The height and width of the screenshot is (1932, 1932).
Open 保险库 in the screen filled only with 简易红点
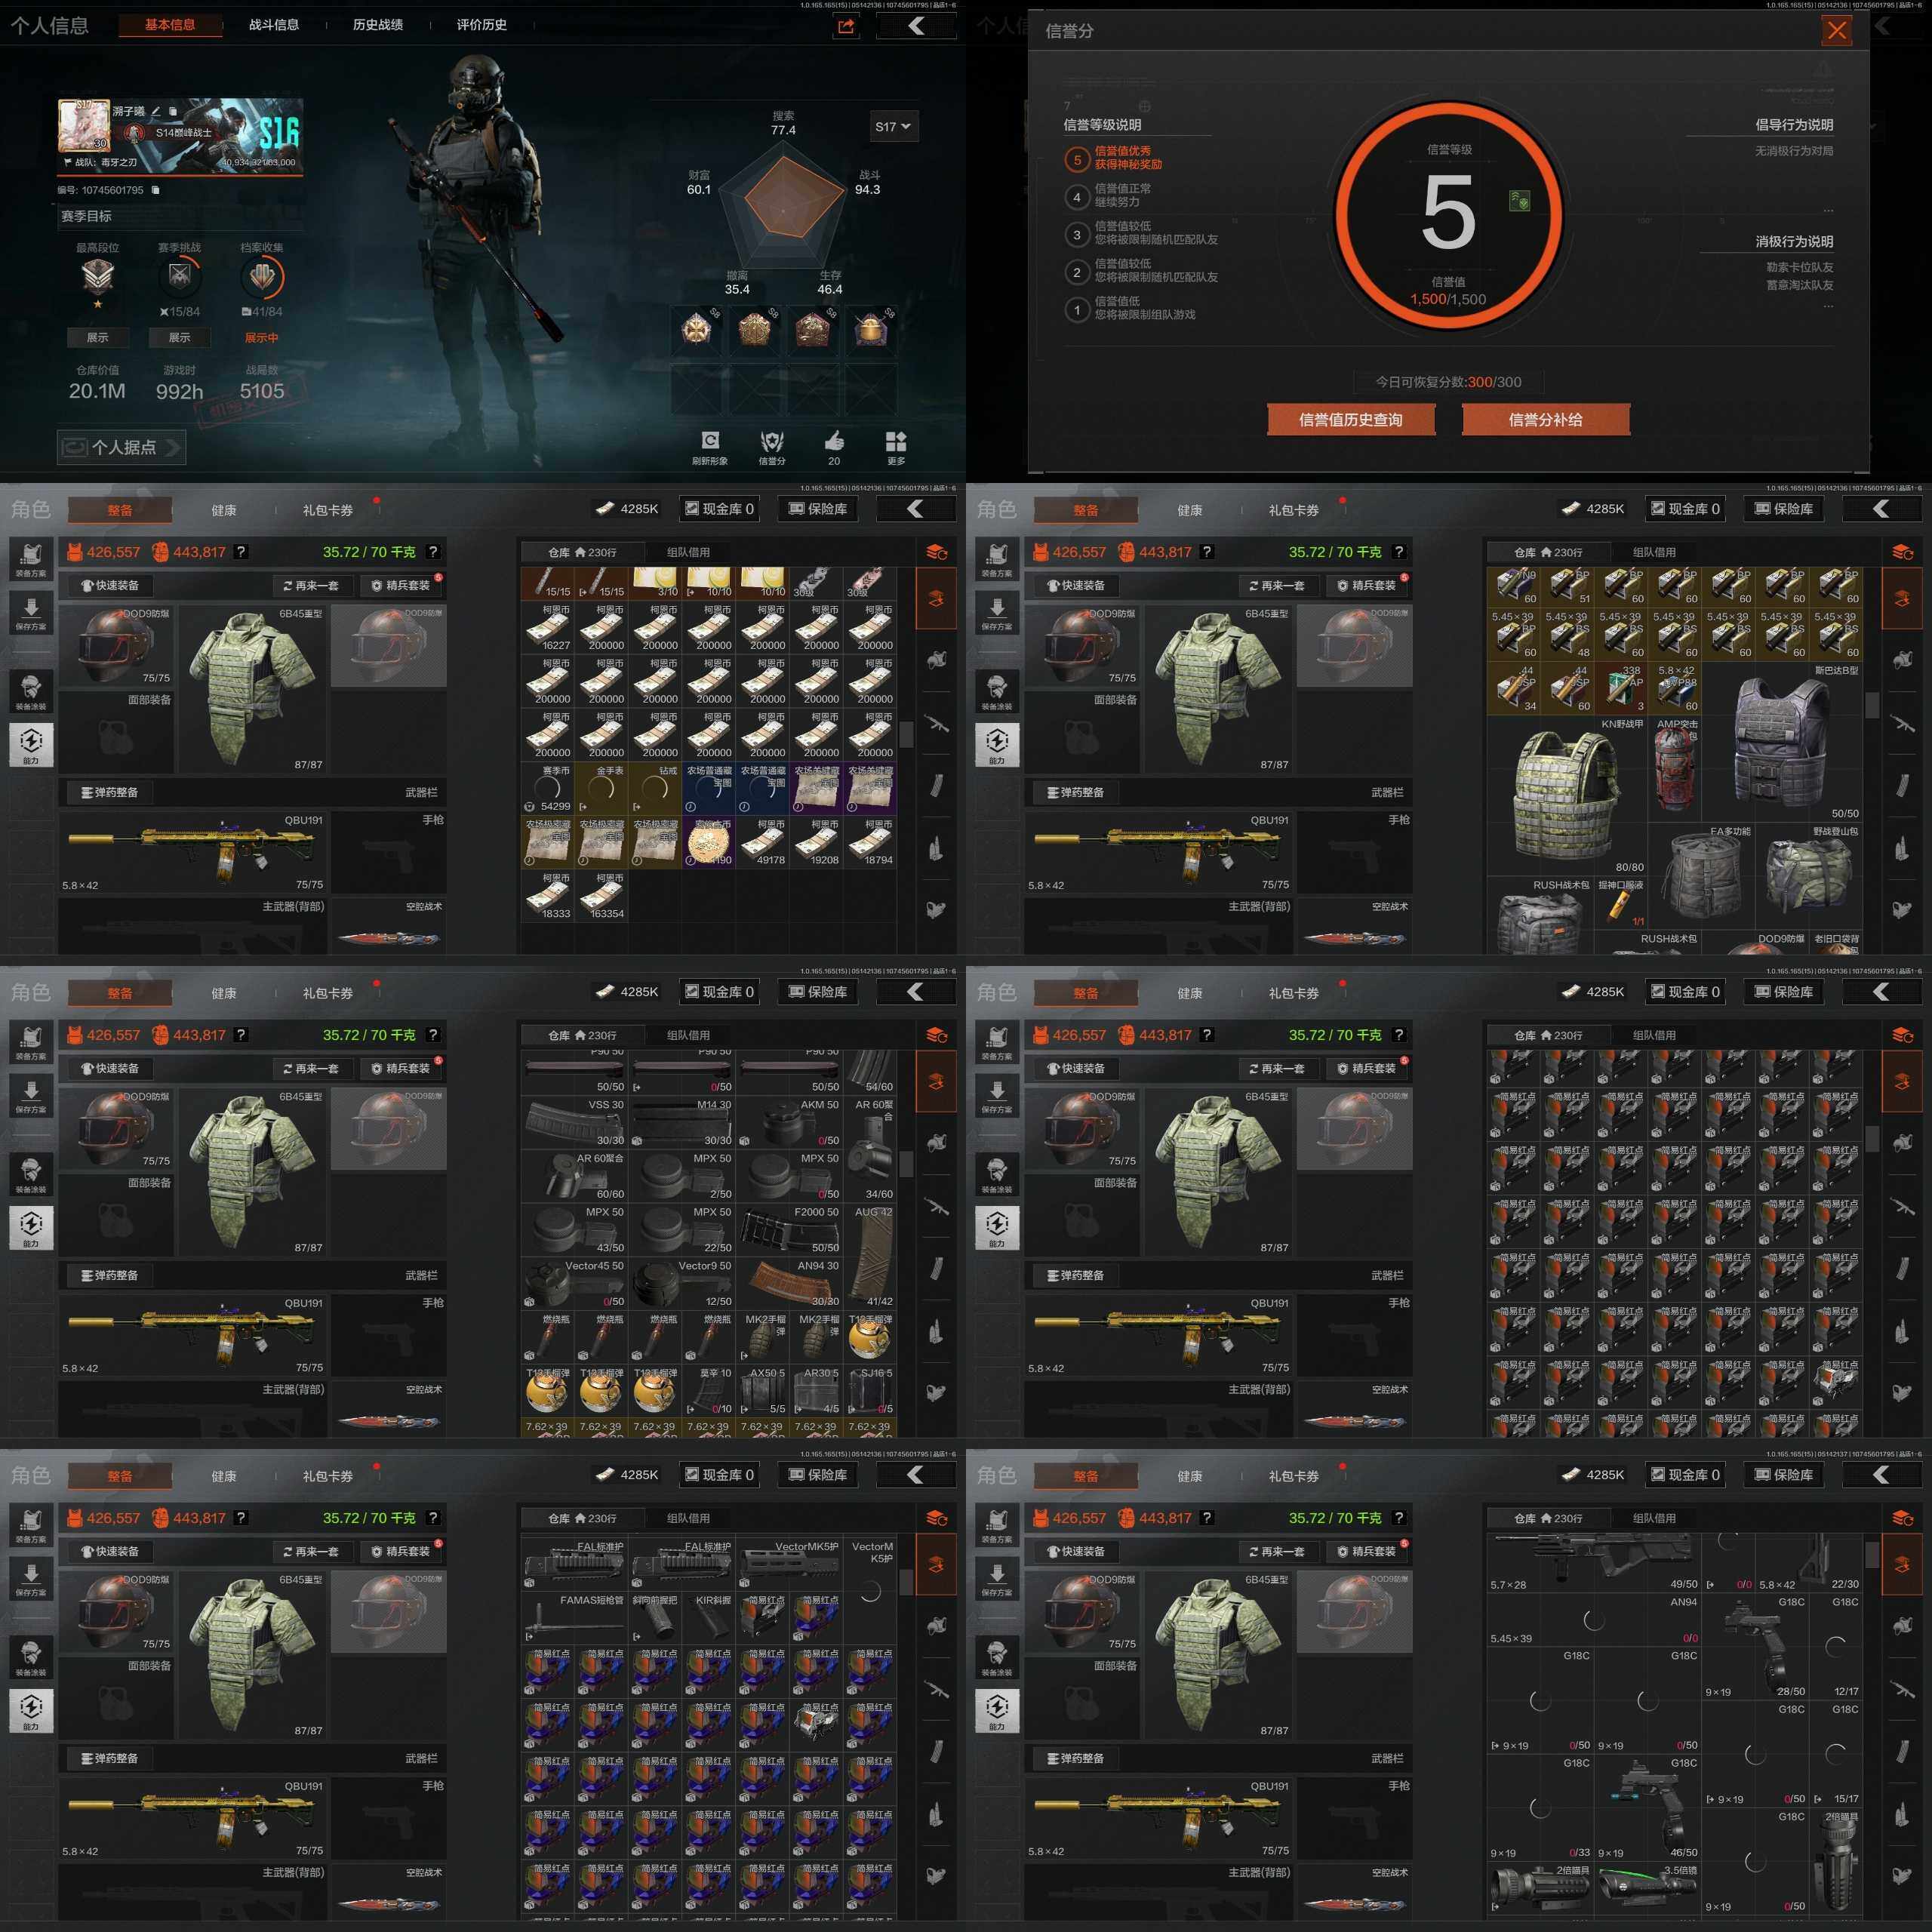point(1784,992)
